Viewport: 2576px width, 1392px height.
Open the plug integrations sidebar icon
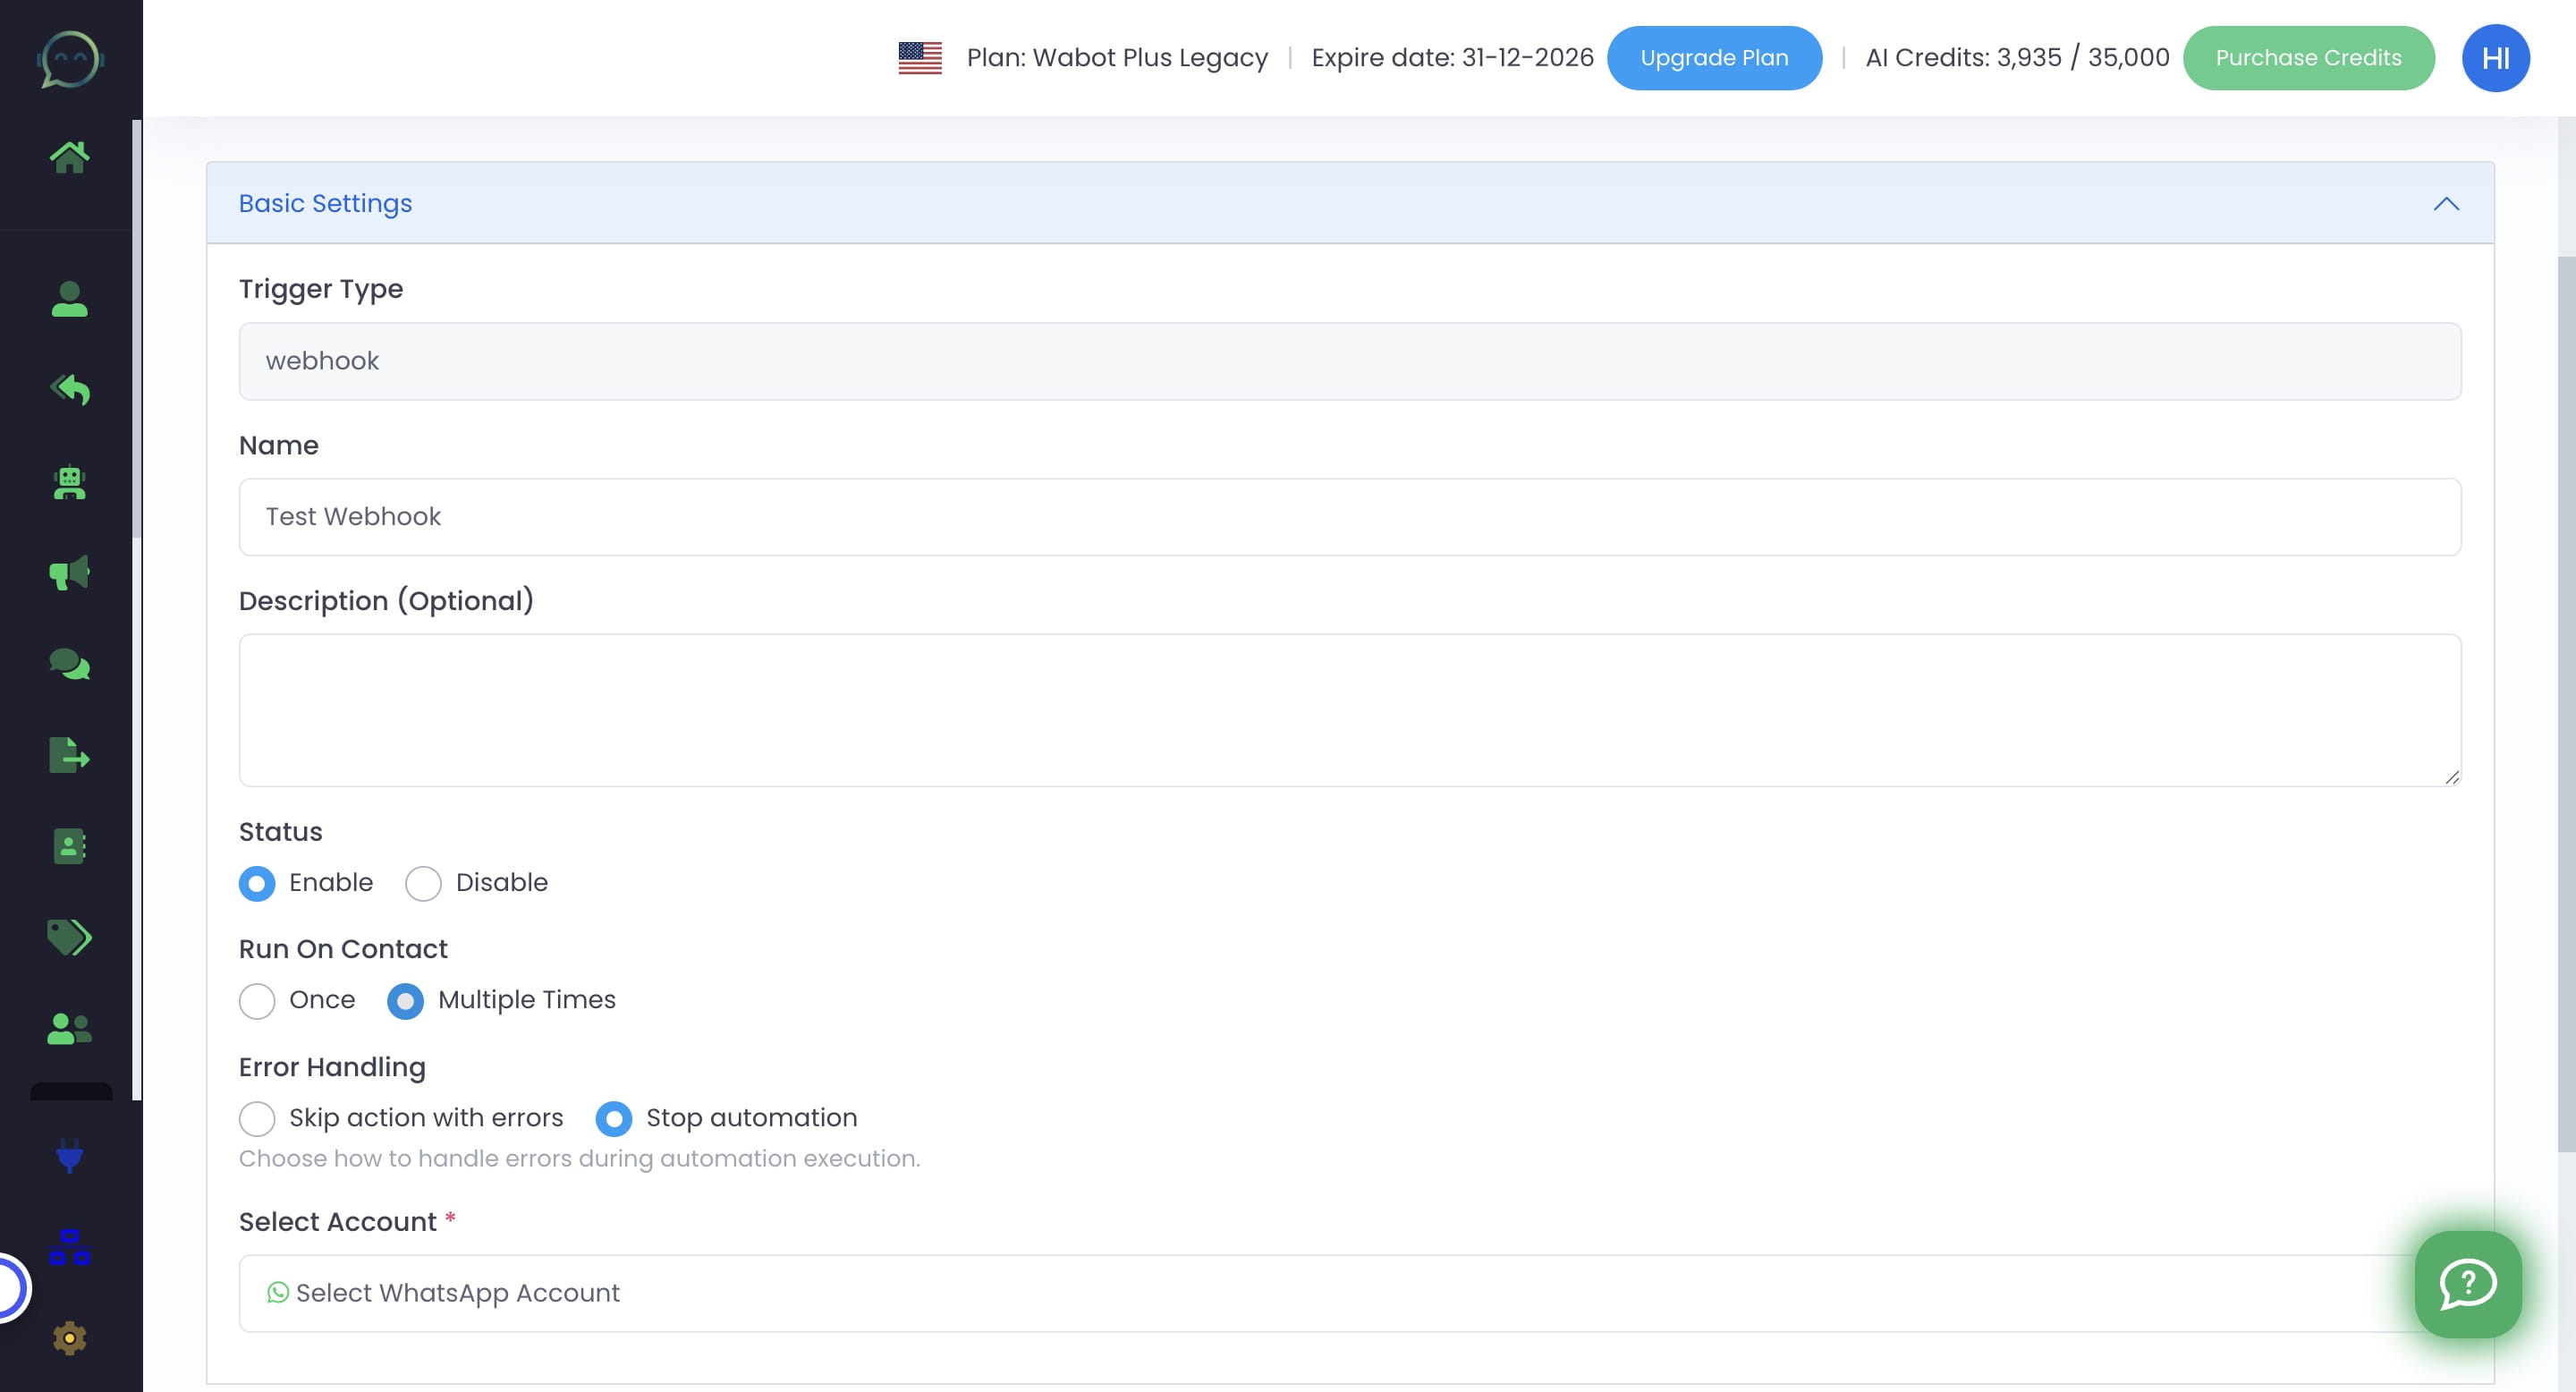69,1156
